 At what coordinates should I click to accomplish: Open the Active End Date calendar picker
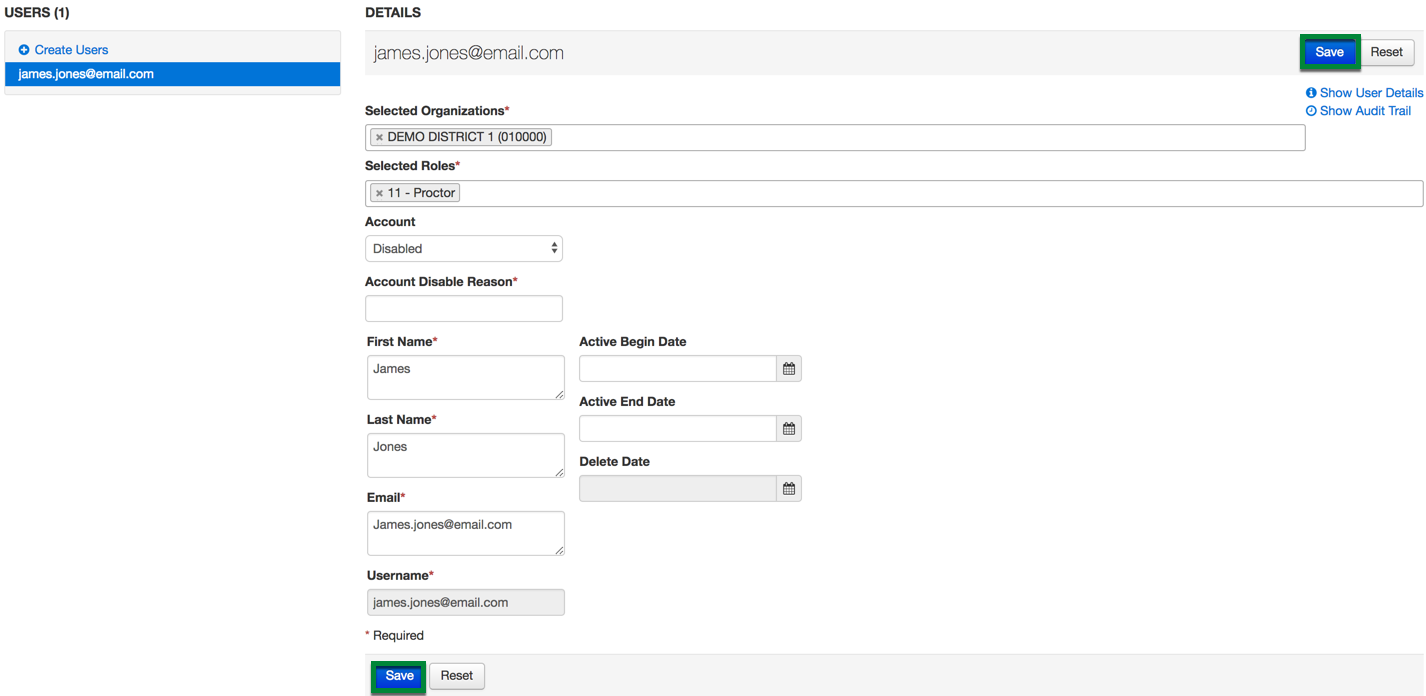tap(789, 429)
